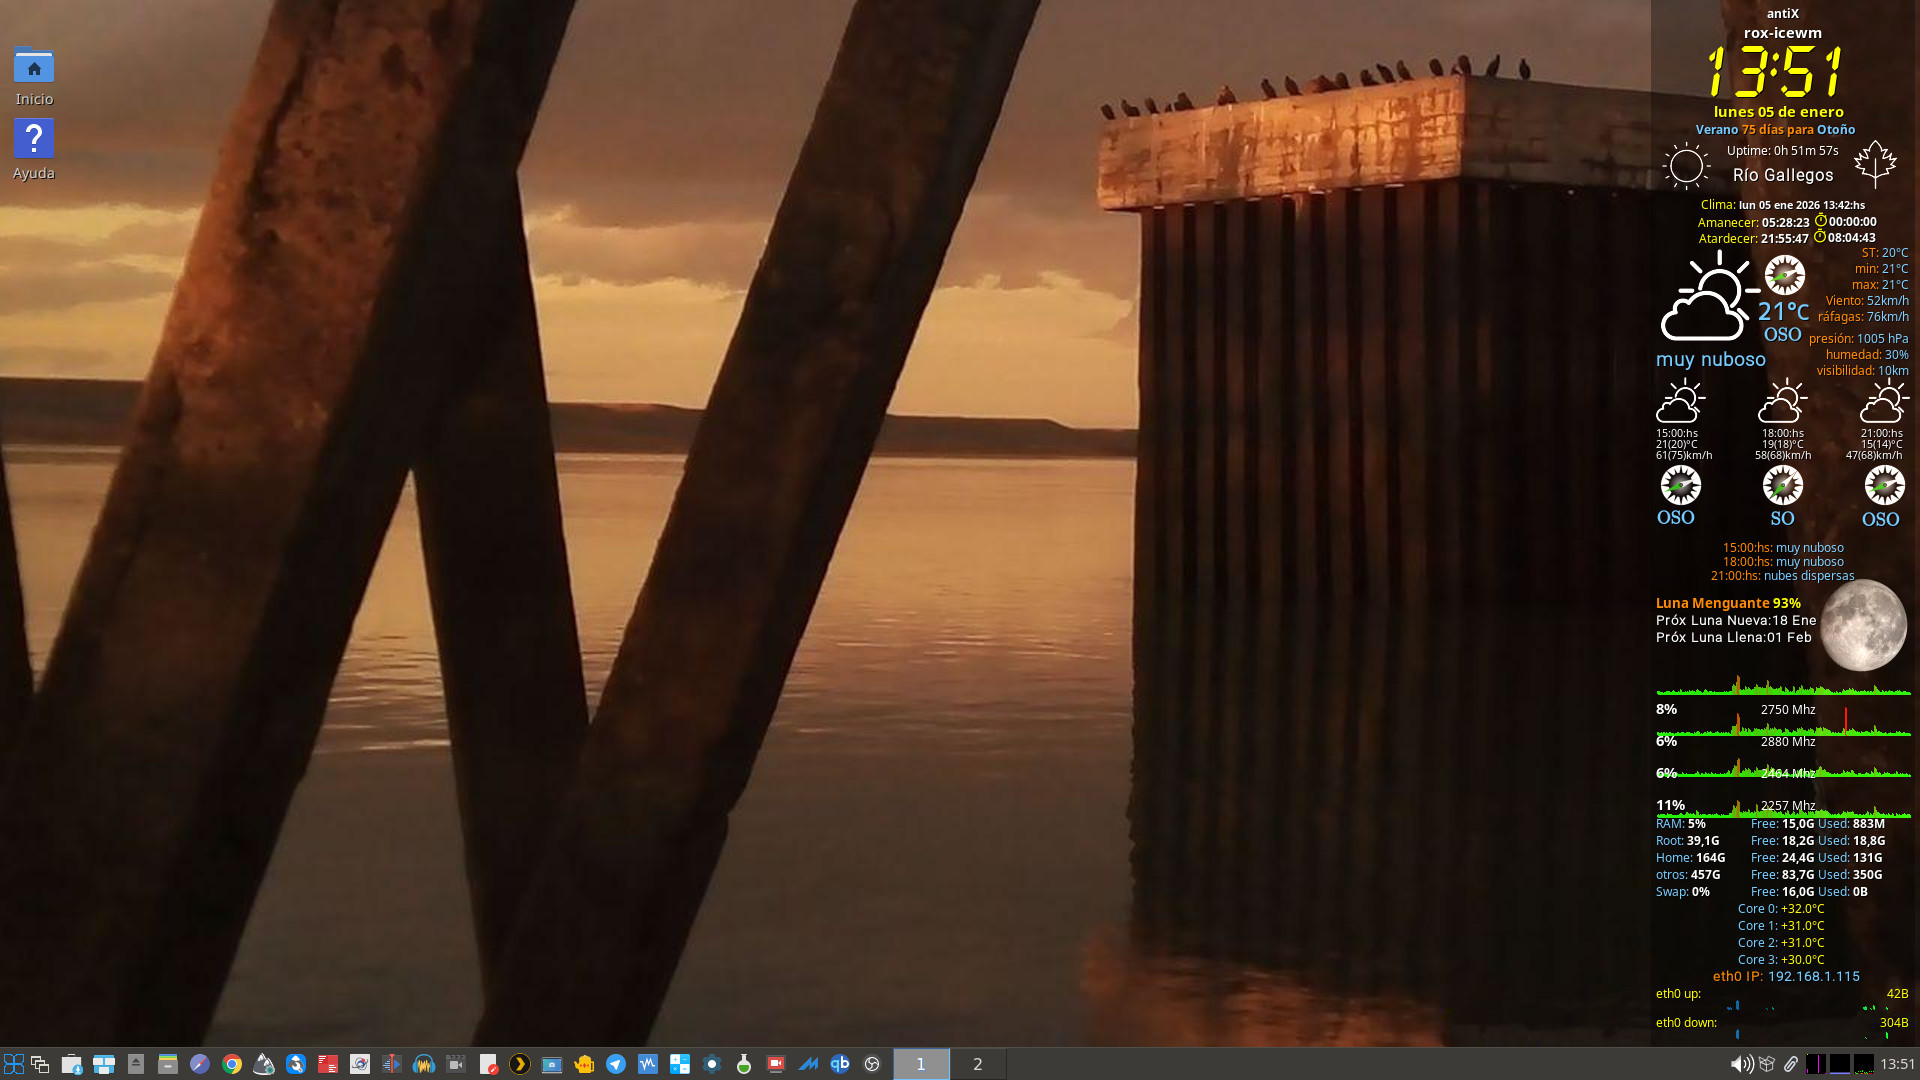This screenshot has height=1080, width=1920.
Task: Open the Ayuda help desktop icon
Action: tap(33, 140)
